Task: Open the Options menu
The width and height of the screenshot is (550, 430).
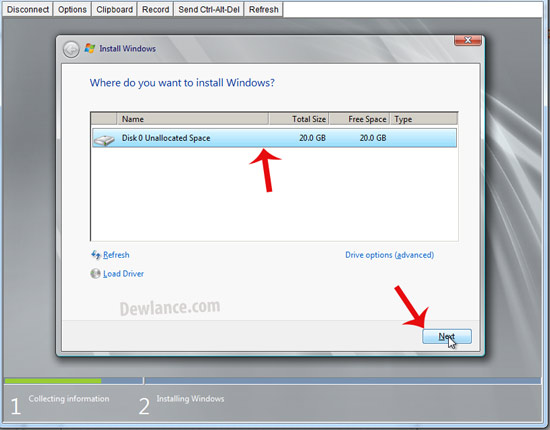Action: pyautogui.click(x=72, y=9)
